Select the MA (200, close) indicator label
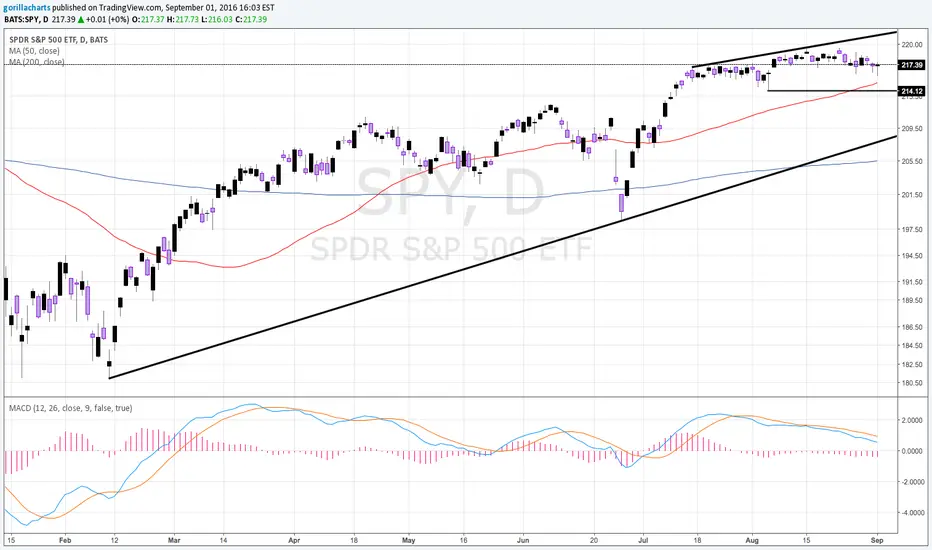The width and height of the screenshot is (932, 550). tap(36, 62)
